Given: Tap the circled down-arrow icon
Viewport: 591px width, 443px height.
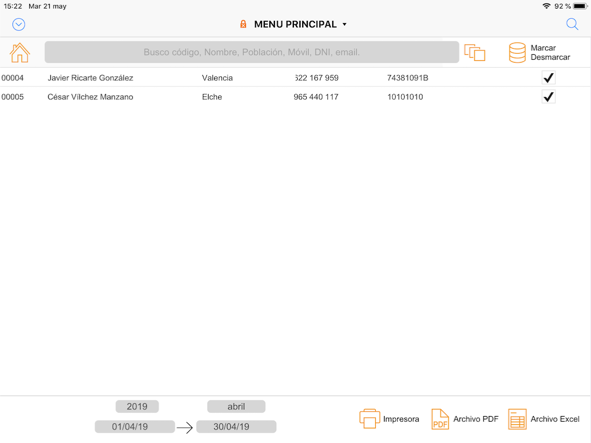Looking at the screenshot, I should pos(18,25).
